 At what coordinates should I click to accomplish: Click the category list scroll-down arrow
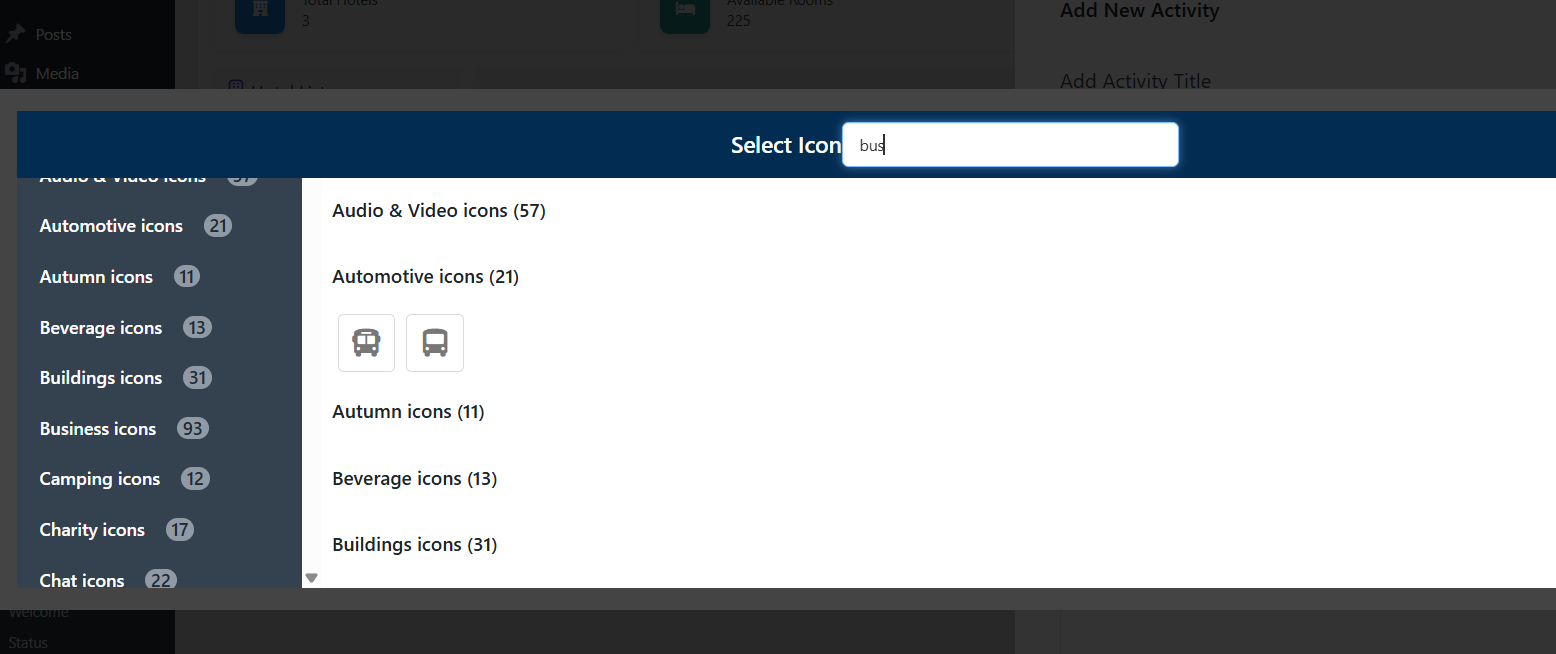click(311, 578)
